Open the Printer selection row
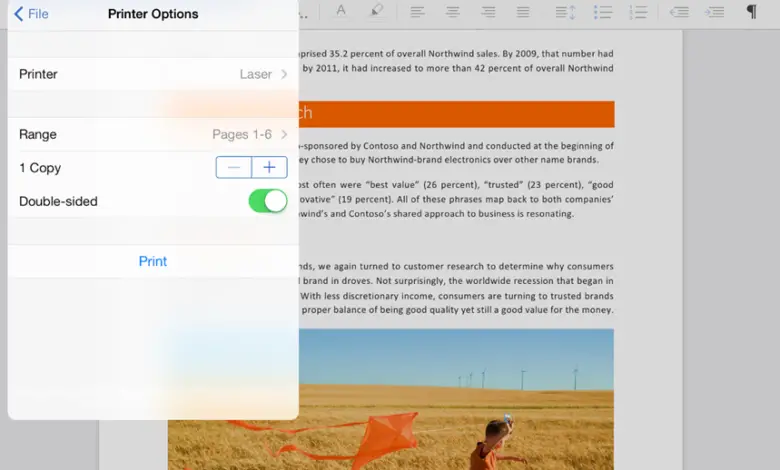The height and width of the screenshot is (470, 780). 153,74
